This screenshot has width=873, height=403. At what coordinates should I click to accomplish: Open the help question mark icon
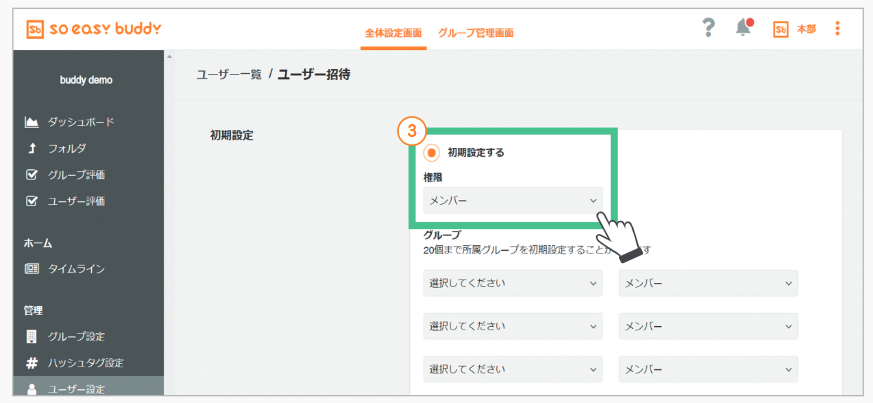coord(708,28)
